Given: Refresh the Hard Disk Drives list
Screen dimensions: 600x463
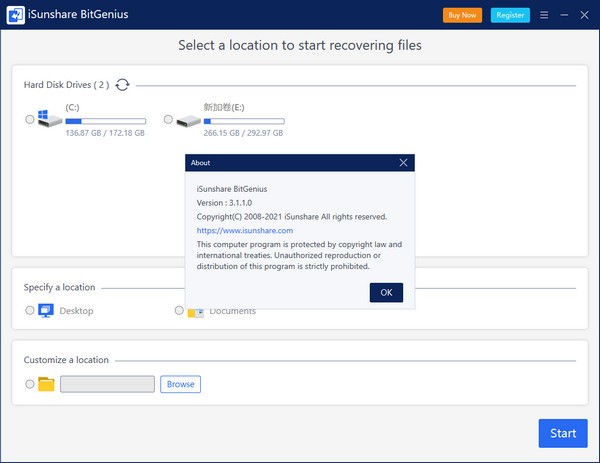Looking at the screenshot, I should coord(123,85).
